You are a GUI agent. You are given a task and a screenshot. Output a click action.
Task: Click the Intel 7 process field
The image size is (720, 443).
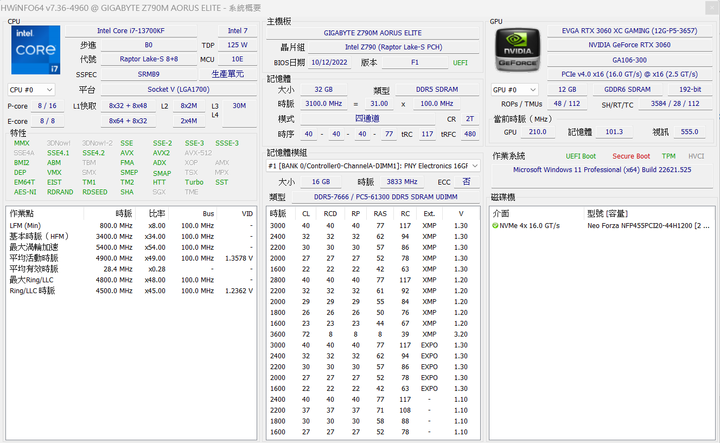tap(237, 31)
